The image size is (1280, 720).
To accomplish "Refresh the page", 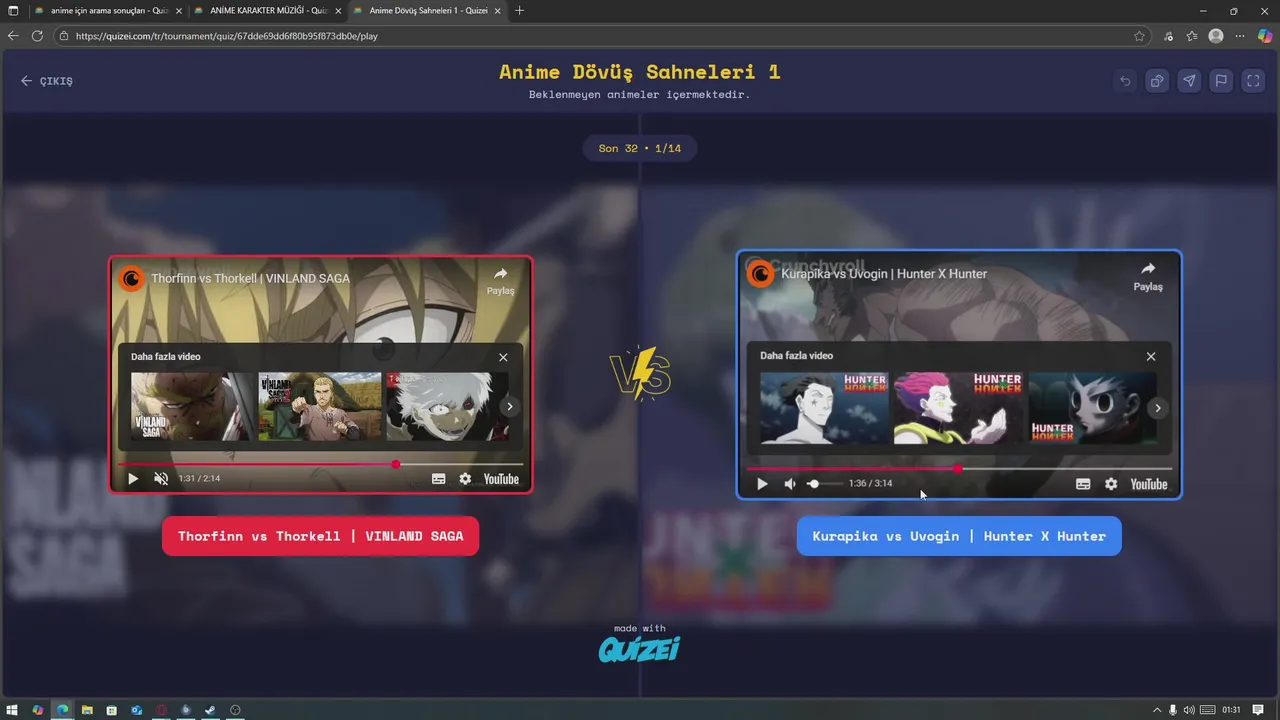I will point(37,36).
